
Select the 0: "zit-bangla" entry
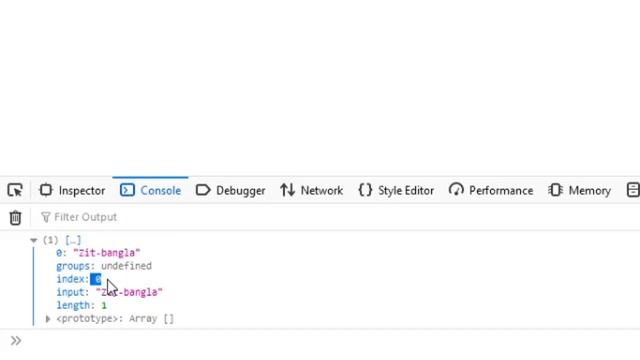pyautogui.click(x=98, y=253)
